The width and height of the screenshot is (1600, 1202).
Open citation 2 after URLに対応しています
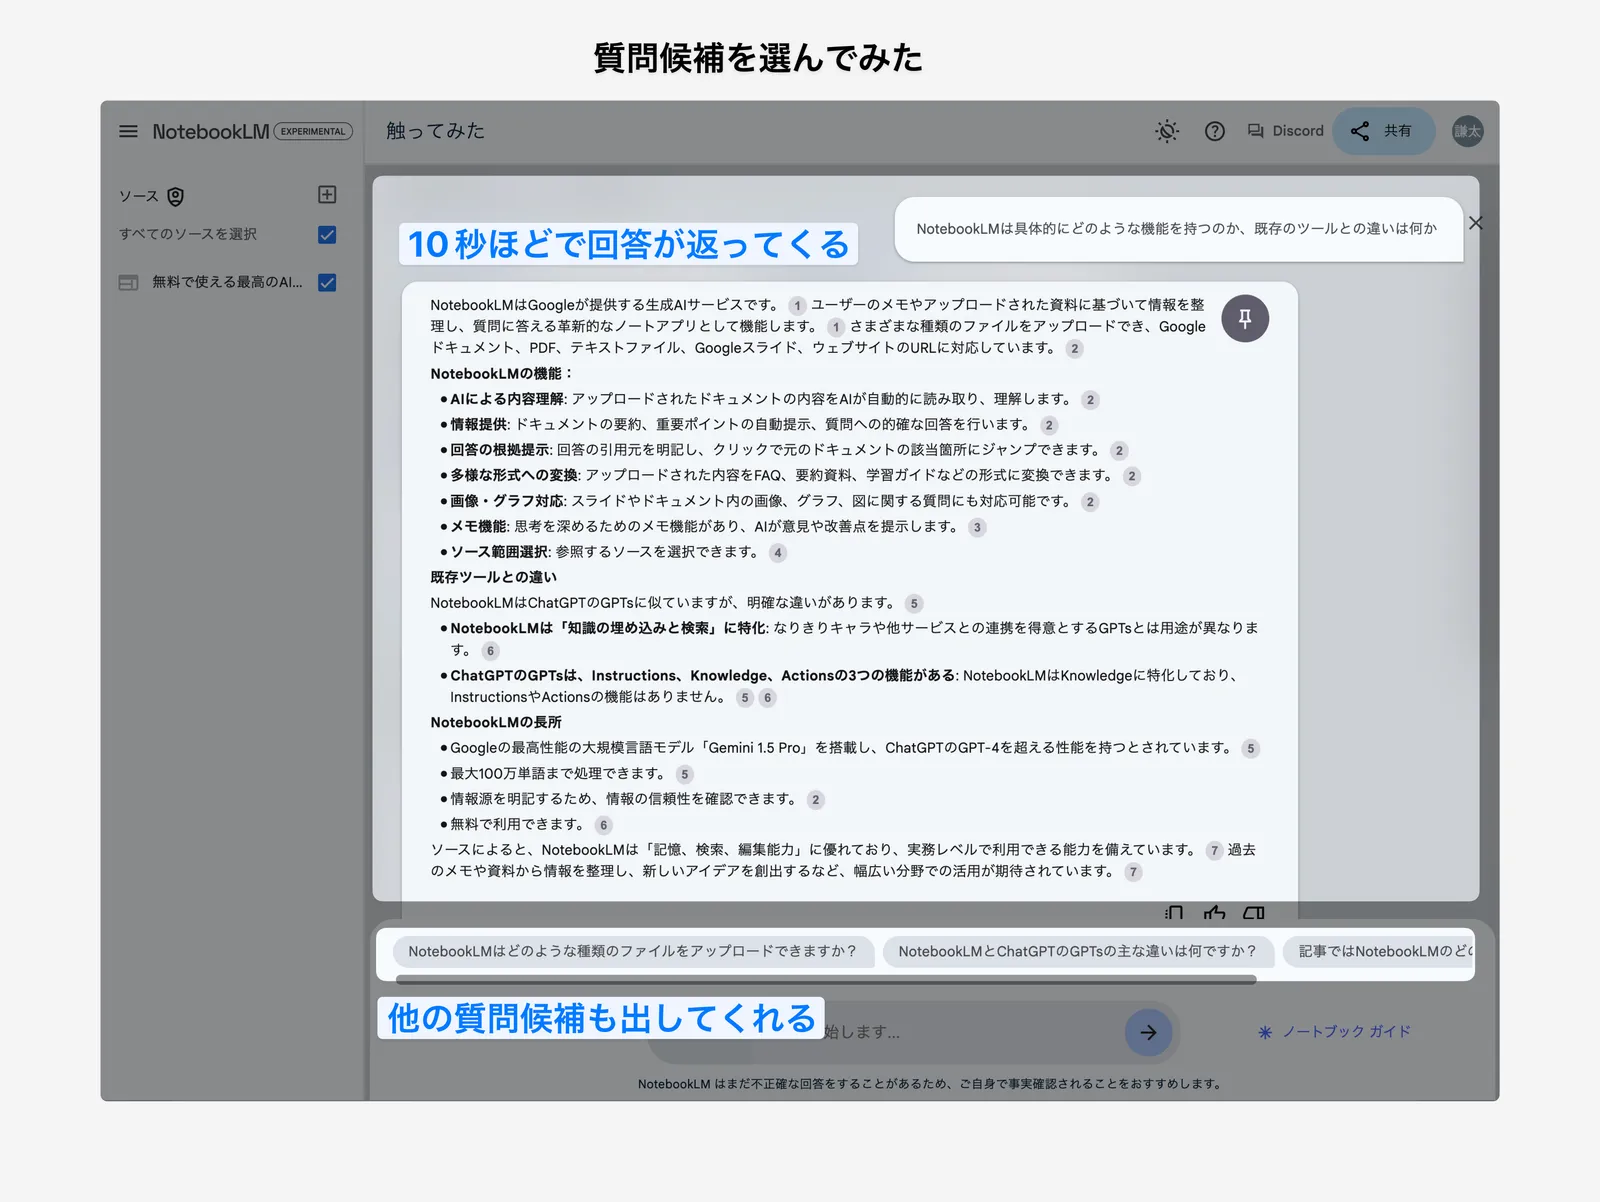(1074, 349)
